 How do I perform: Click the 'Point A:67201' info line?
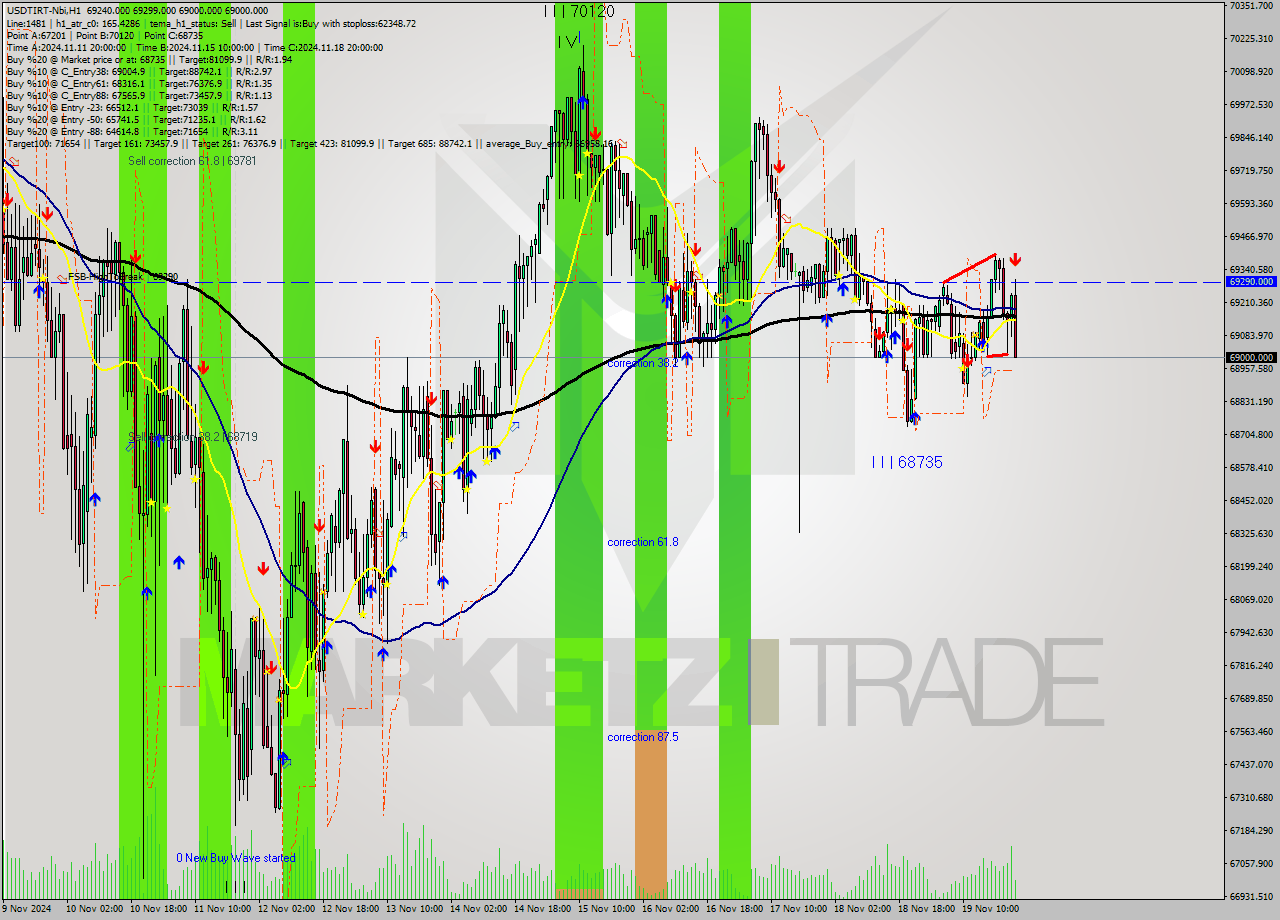click(104, 35)
